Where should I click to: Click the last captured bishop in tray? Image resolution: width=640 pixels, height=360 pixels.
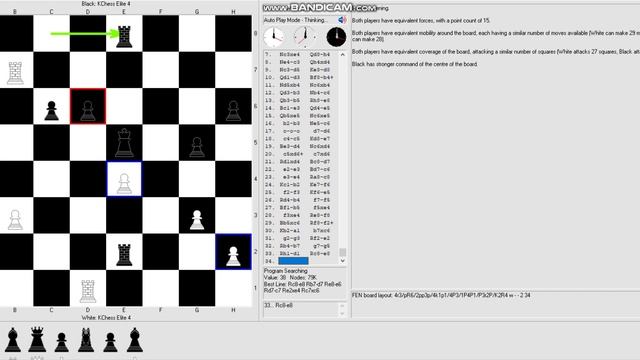click(x=135, y=340)
